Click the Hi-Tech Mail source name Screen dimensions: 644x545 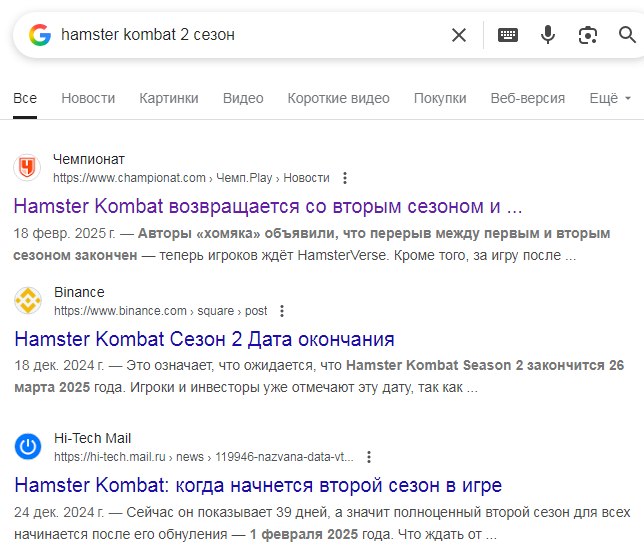tap(92, 439)
